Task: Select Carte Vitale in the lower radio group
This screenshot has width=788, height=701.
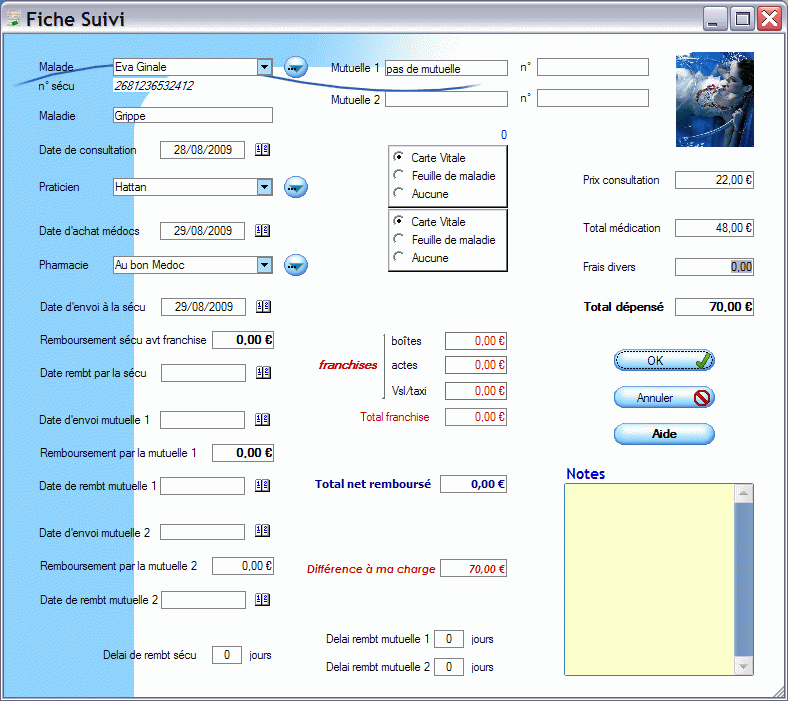Action: (398, 221)
